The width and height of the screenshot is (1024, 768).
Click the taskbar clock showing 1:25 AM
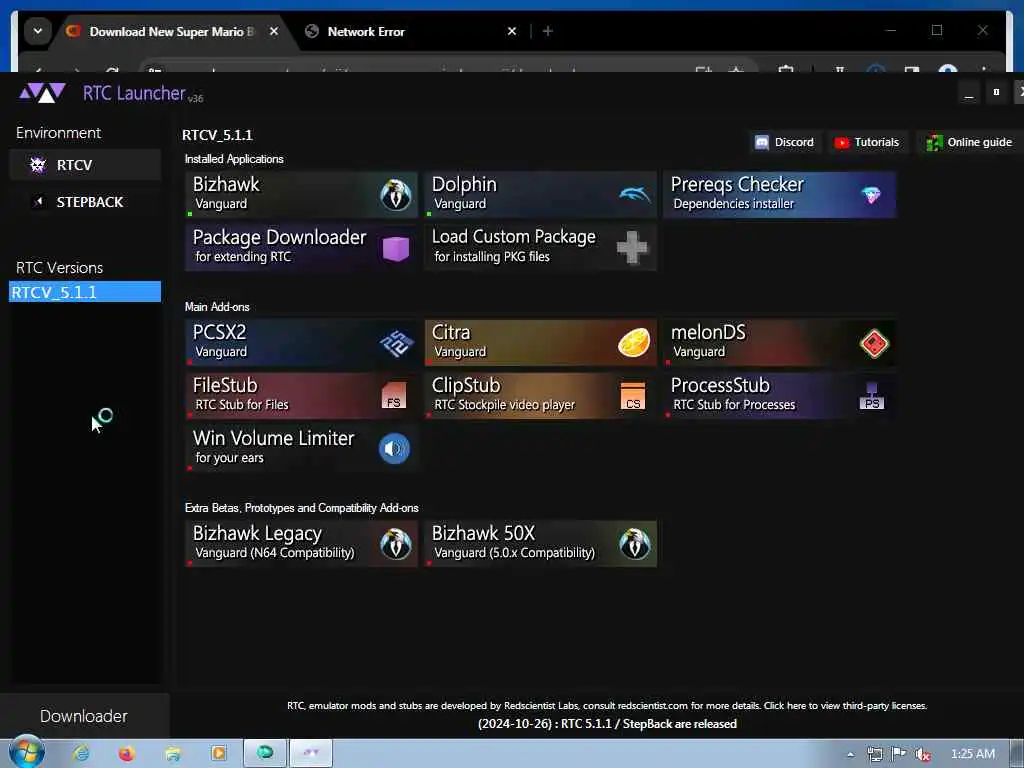click(x=972, y=754)
